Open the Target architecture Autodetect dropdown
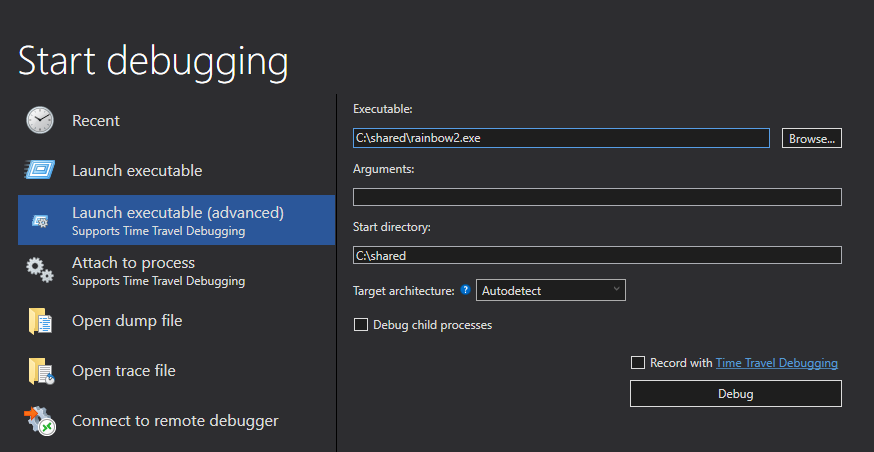This screenshot has height=452, width=874. coord(551,290)
